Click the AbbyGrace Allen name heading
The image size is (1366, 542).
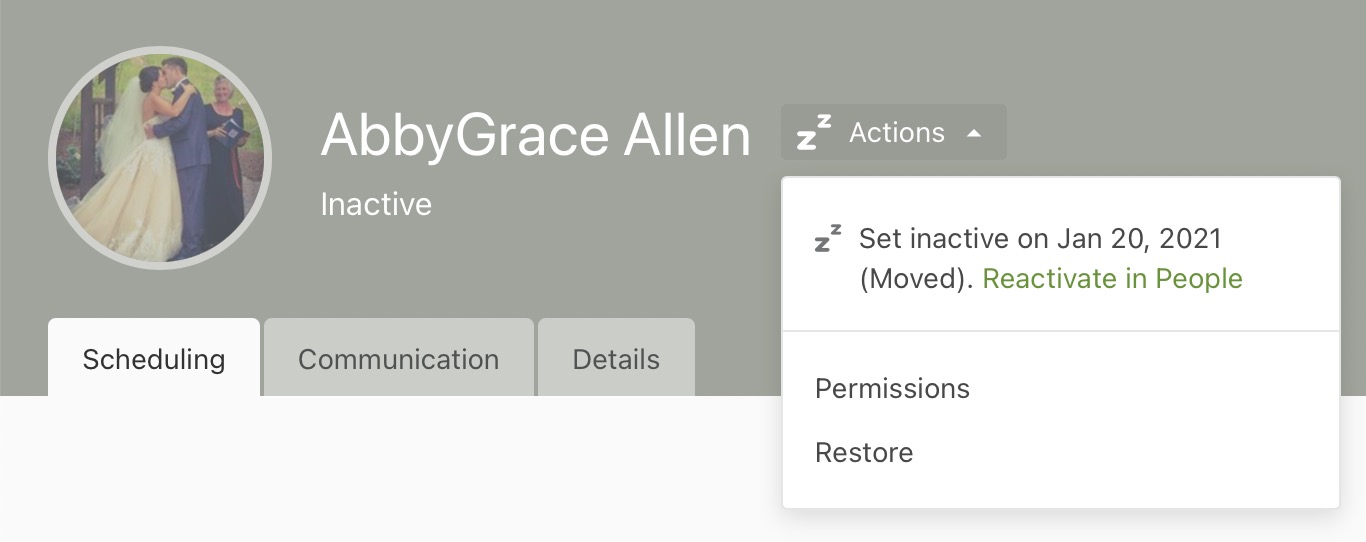click(535, 135)
